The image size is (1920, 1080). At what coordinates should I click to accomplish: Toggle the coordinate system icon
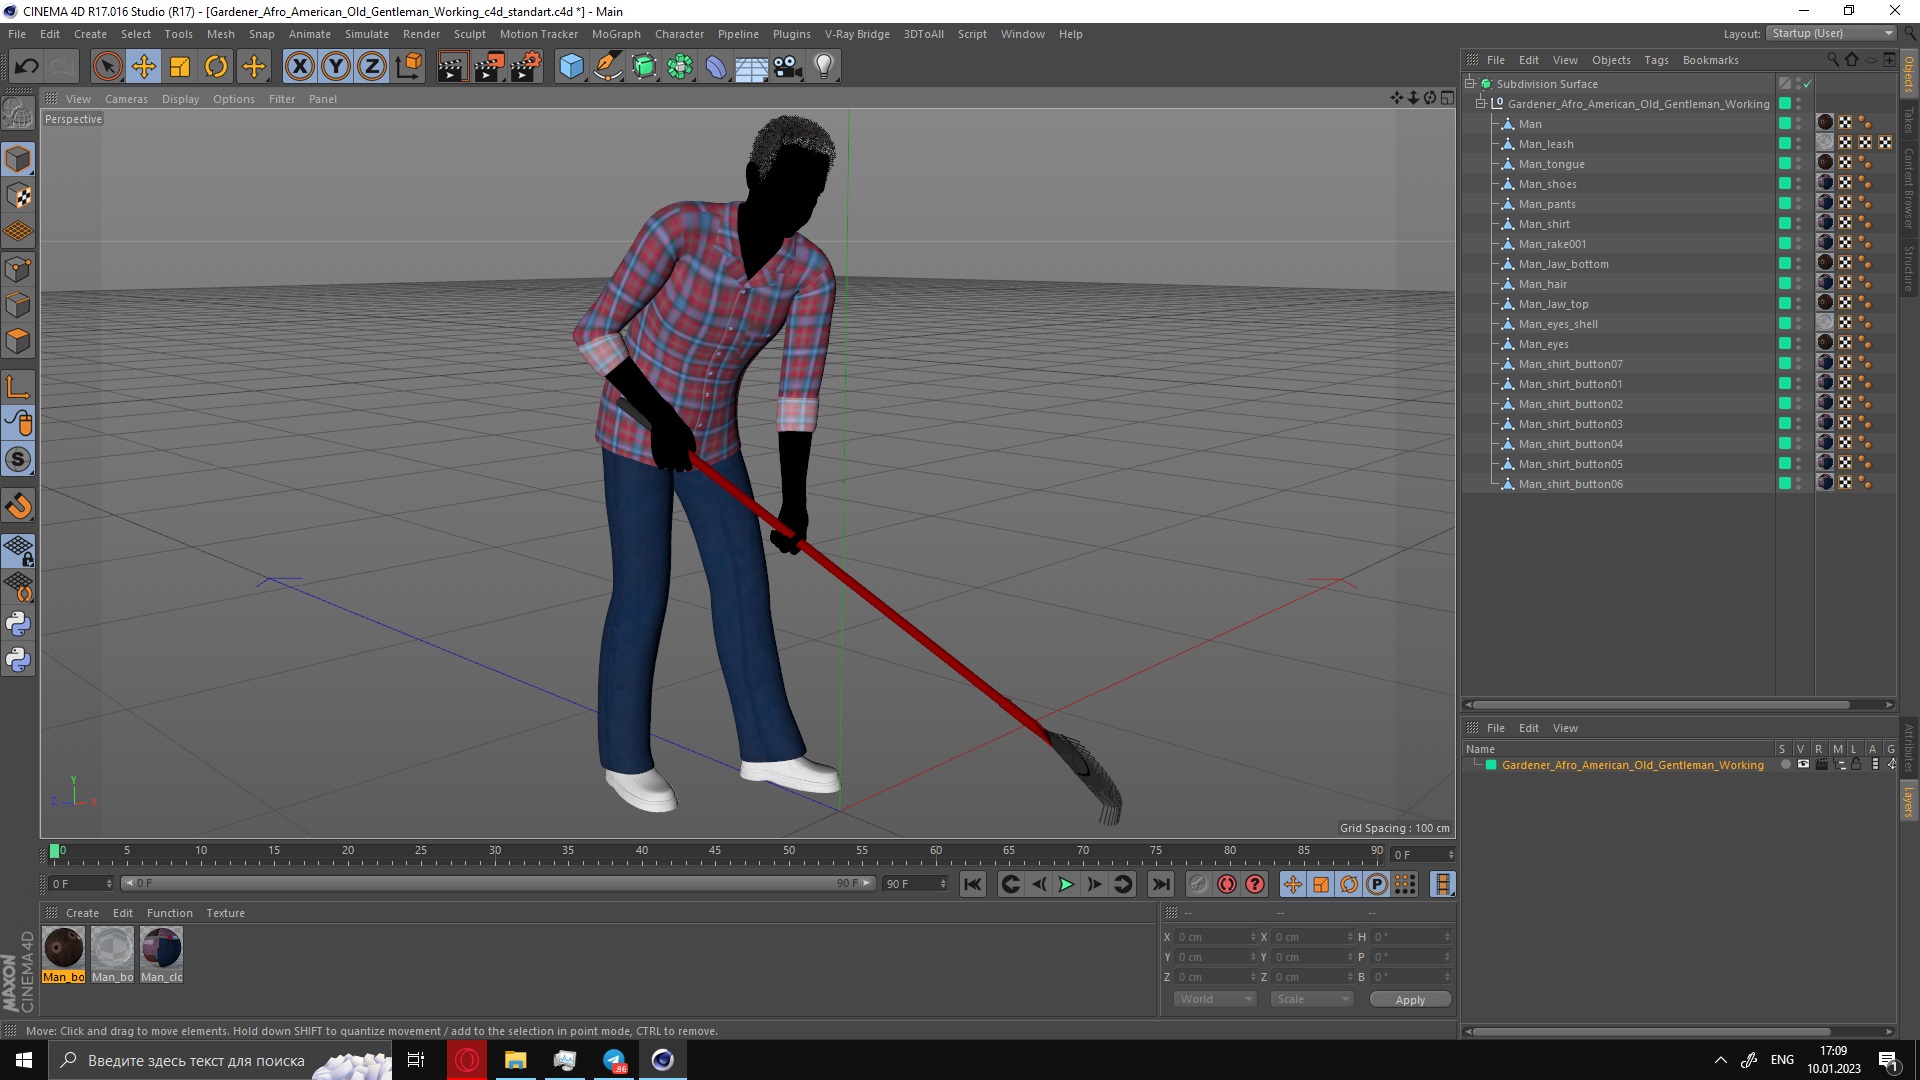[408, 67]
